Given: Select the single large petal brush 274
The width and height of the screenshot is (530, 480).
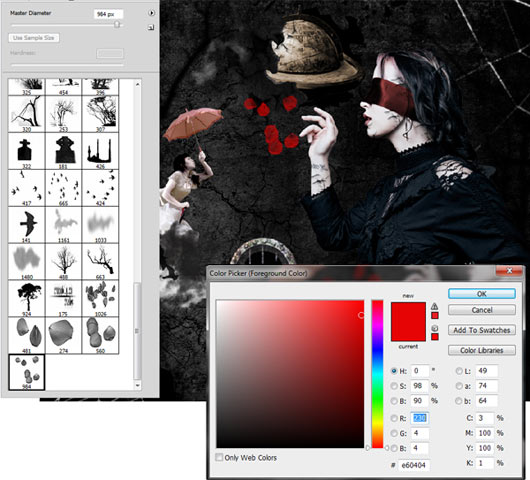Looking at the screenshot, I should 63,335.
